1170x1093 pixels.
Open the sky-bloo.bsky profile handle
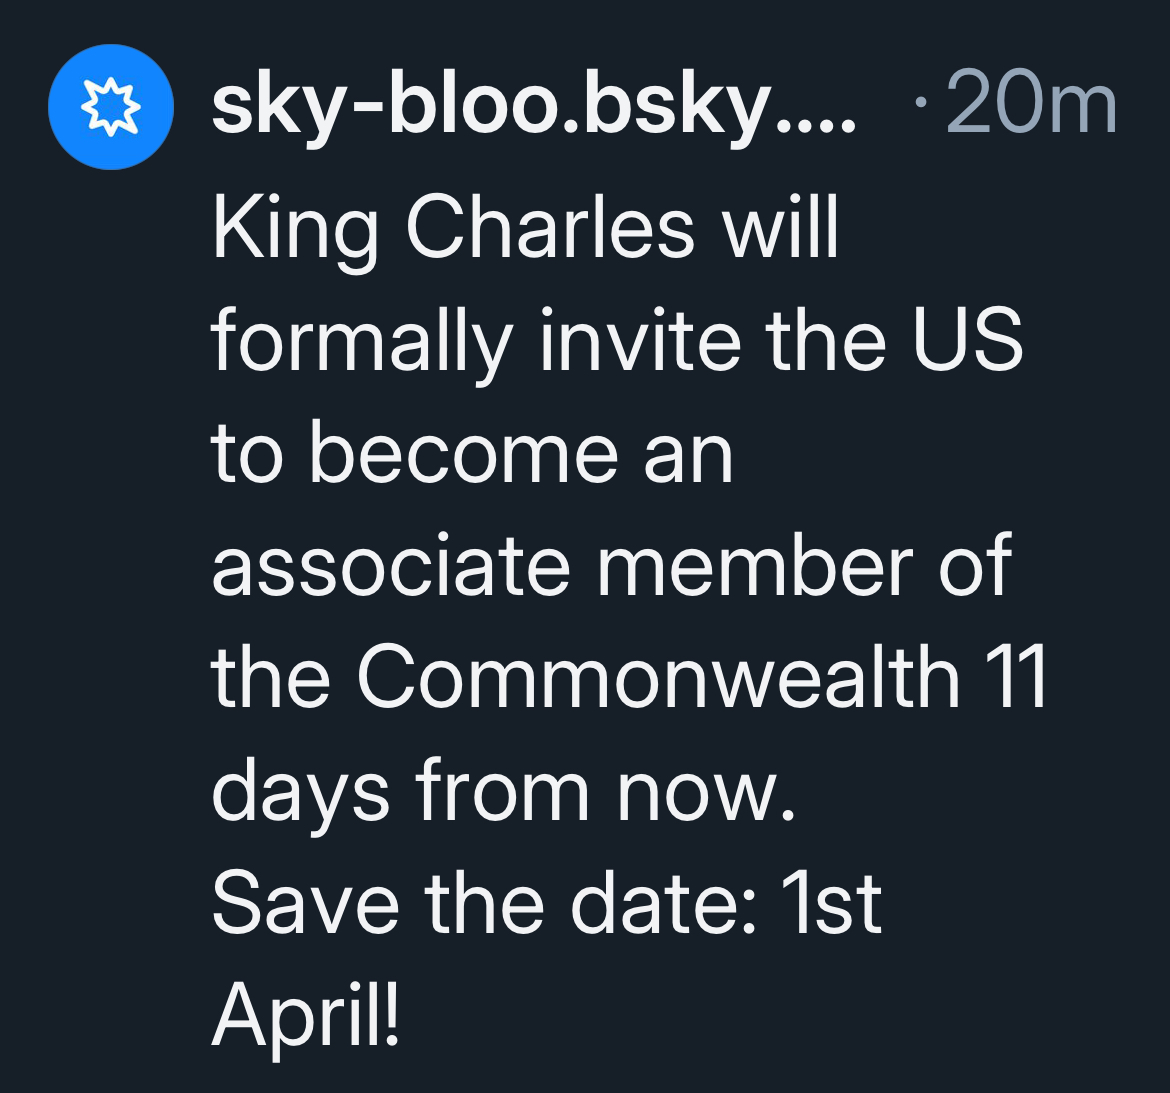[x=534, y=105]
